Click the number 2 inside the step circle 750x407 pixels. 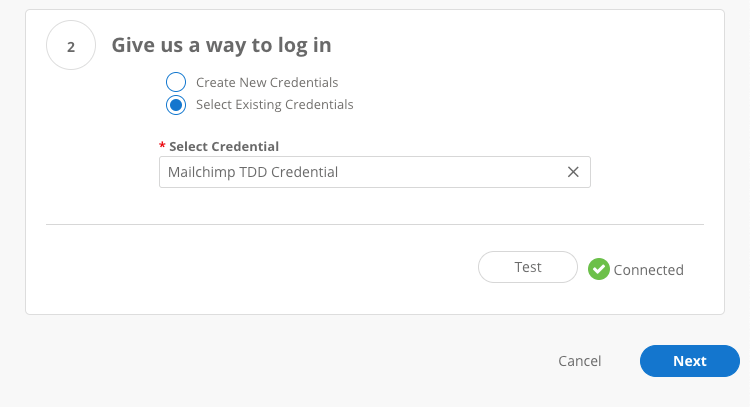pyautogui.click(x=71, y=47)
